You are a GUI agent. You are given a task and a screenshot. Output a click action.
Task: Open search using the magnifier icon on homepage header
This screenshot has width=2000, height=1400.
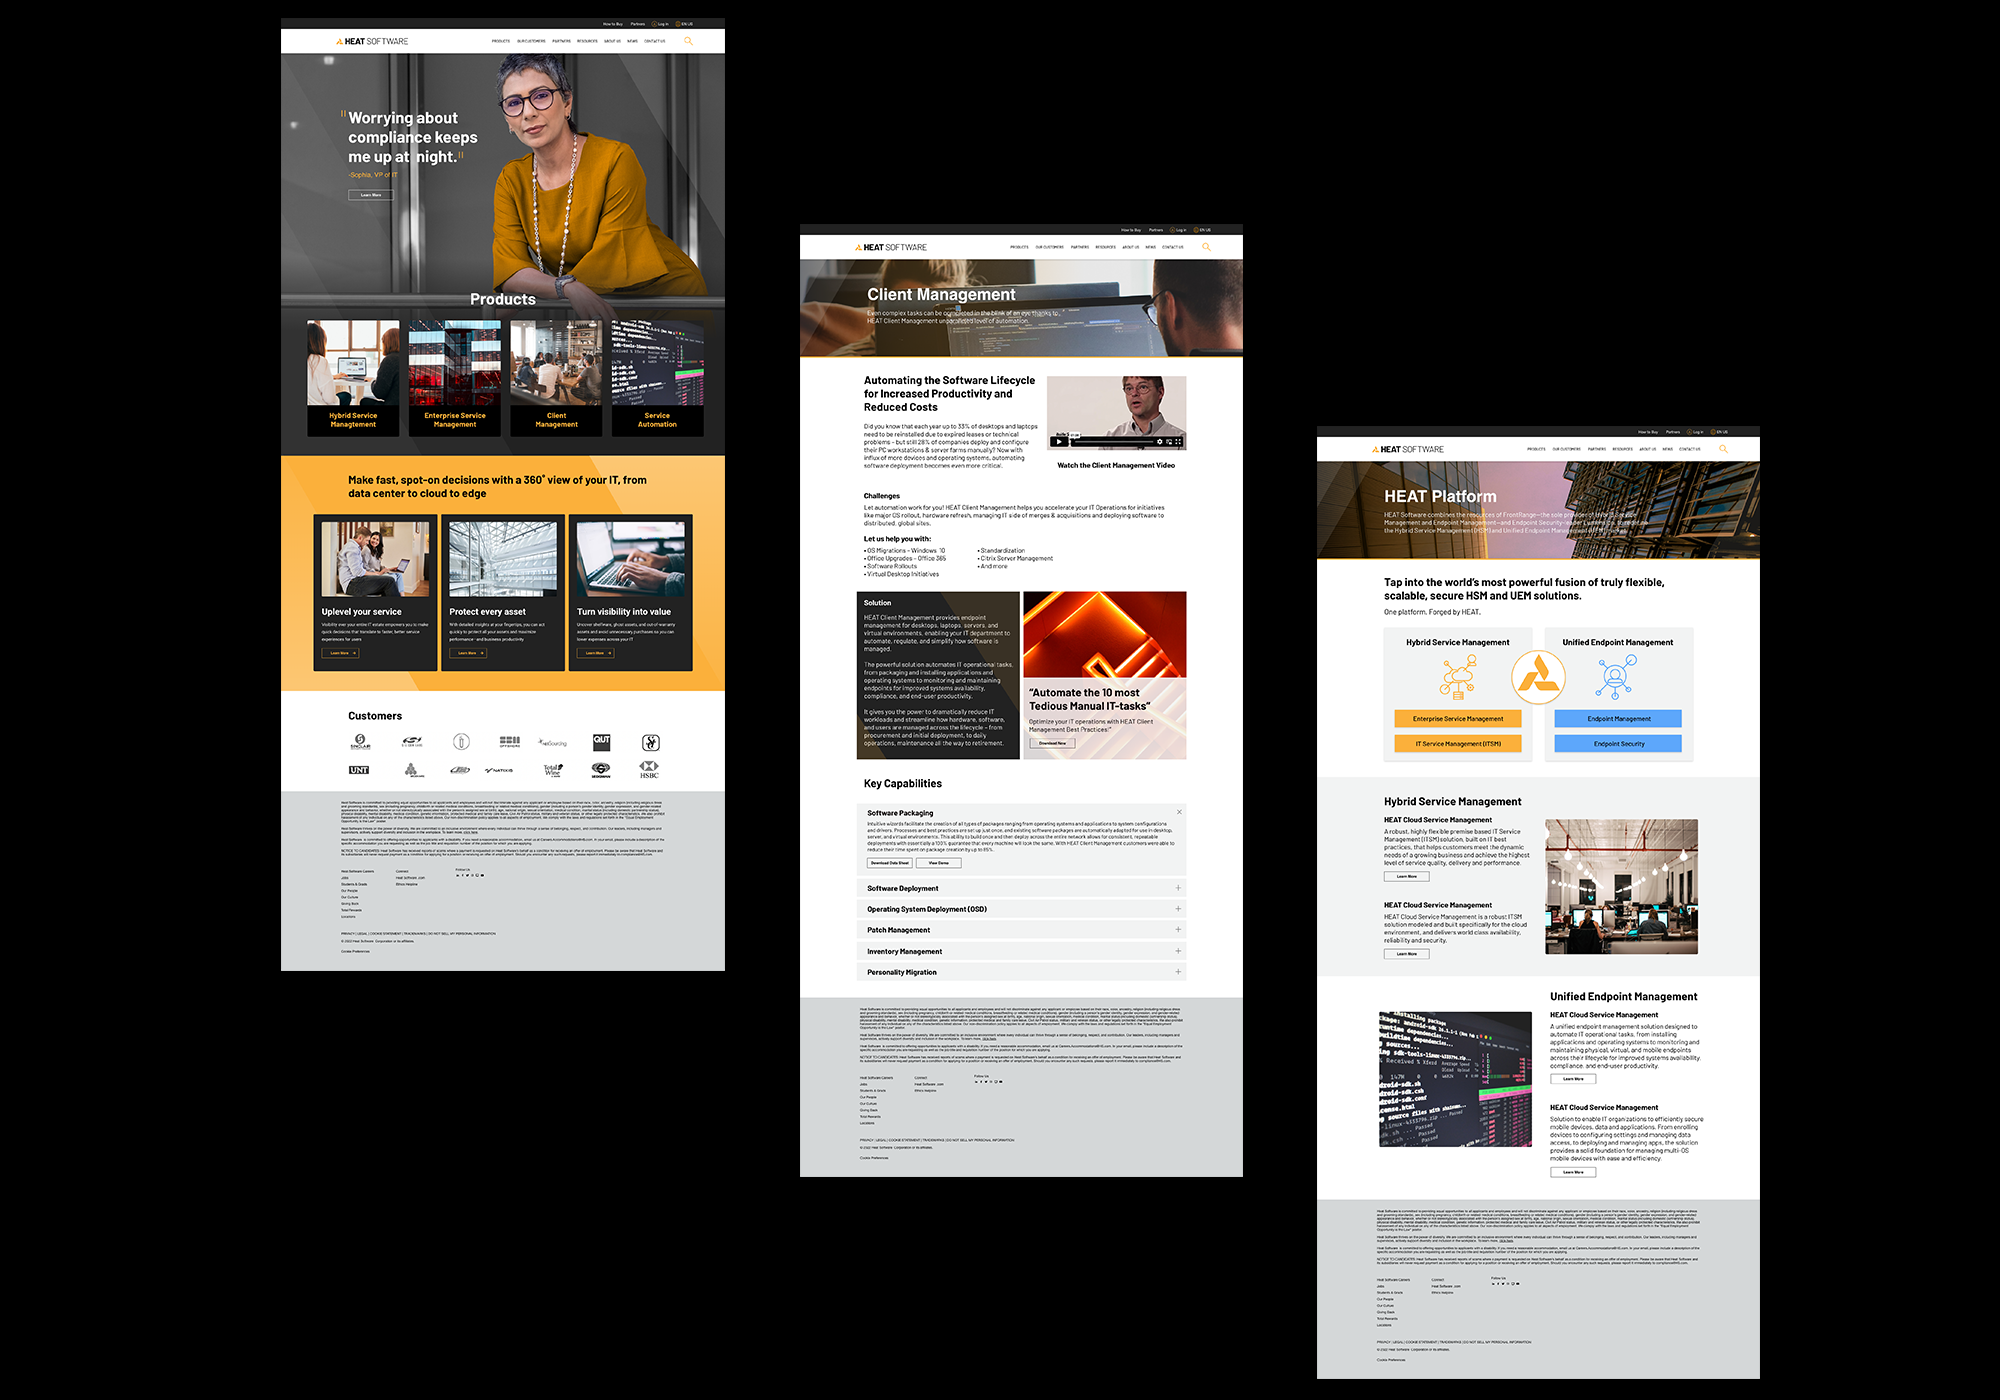click(688, 41)
